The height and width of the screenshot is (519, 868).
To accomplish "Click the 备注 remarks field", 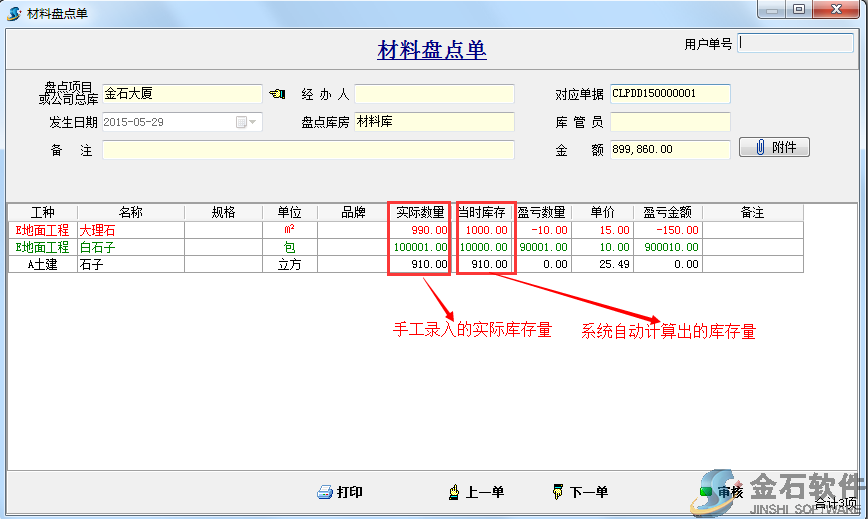I will coord(308,150).
